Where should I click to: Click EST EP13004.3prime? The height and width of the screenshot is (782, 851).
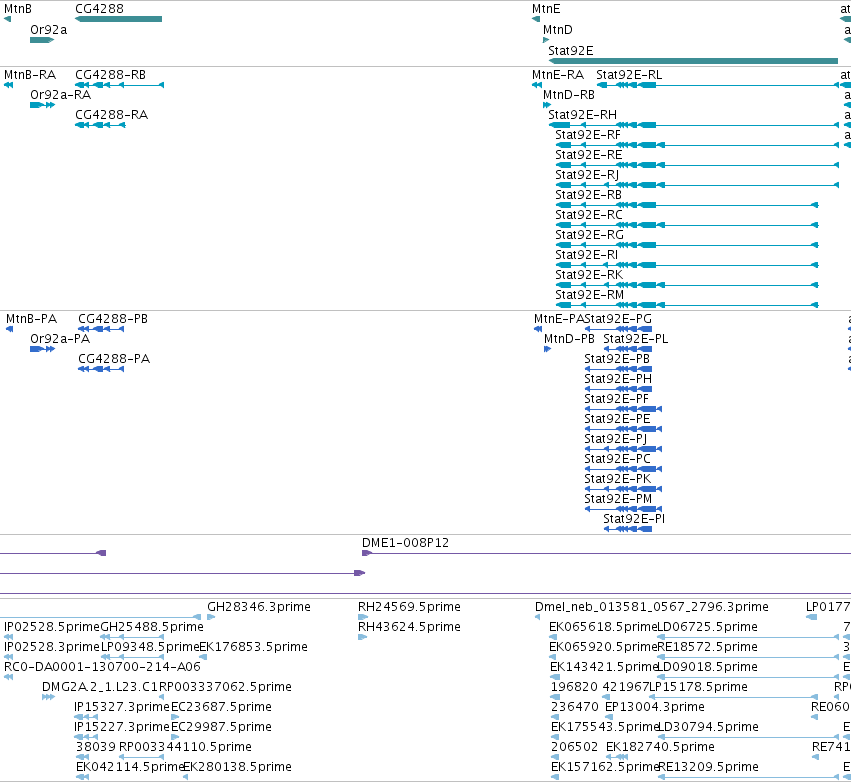pos(655,708)
